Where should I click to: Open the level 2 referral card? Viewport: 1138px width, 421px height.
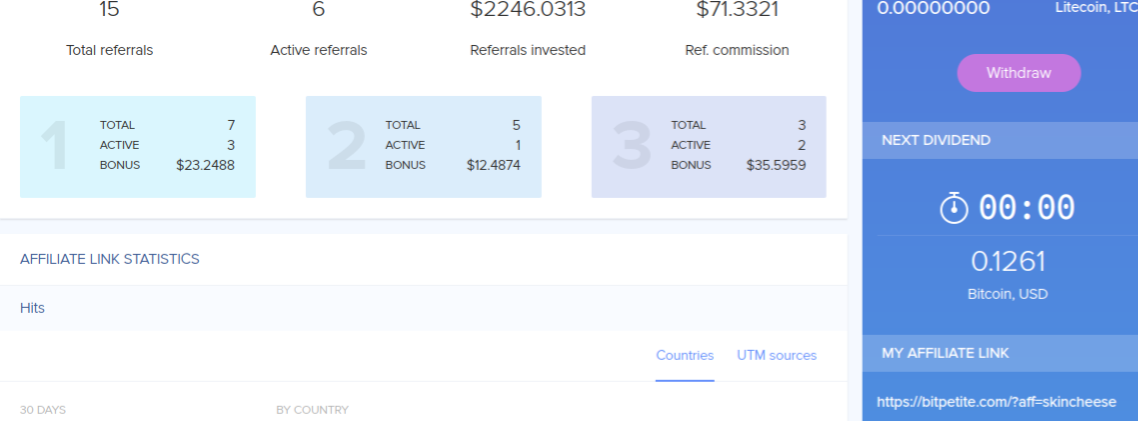tap(423, 147)
